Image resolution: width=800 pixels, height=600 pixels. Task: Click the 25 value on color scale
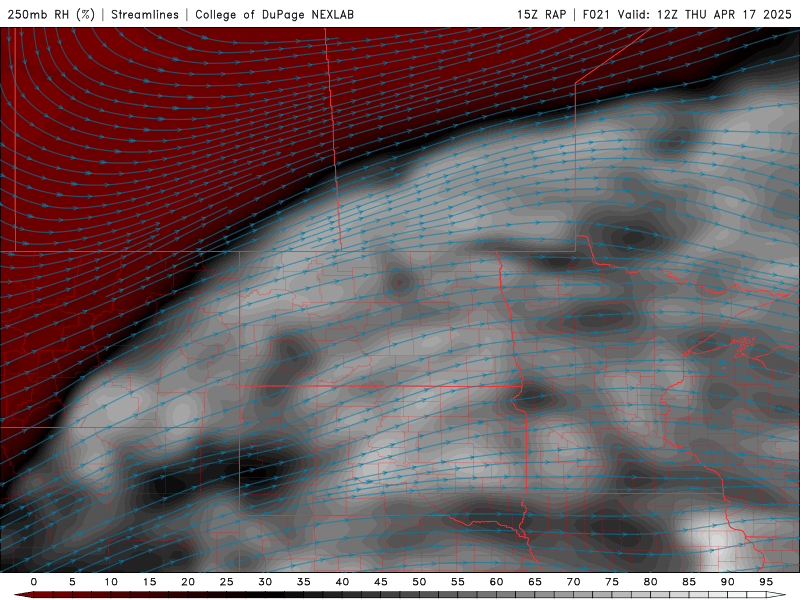(227, 582)
